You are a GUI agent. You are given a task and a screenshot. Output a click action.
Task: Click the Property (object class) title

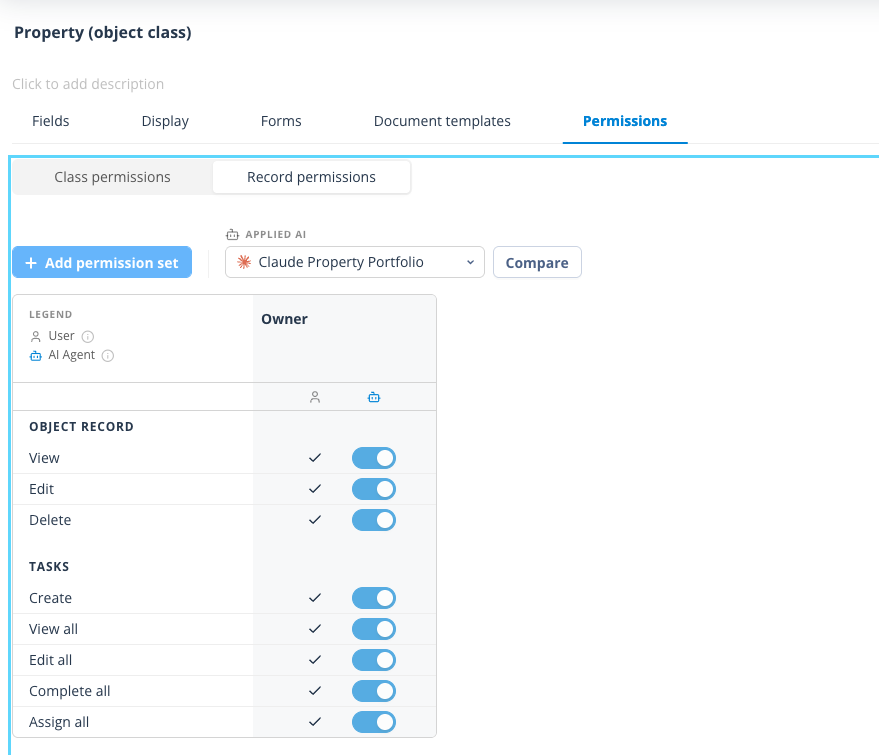click(103, 33)
